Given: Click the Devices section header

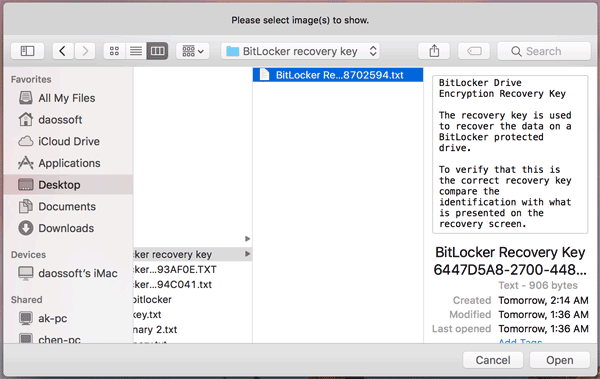Looking at the screenshot, I should click(x=28, y=255).
